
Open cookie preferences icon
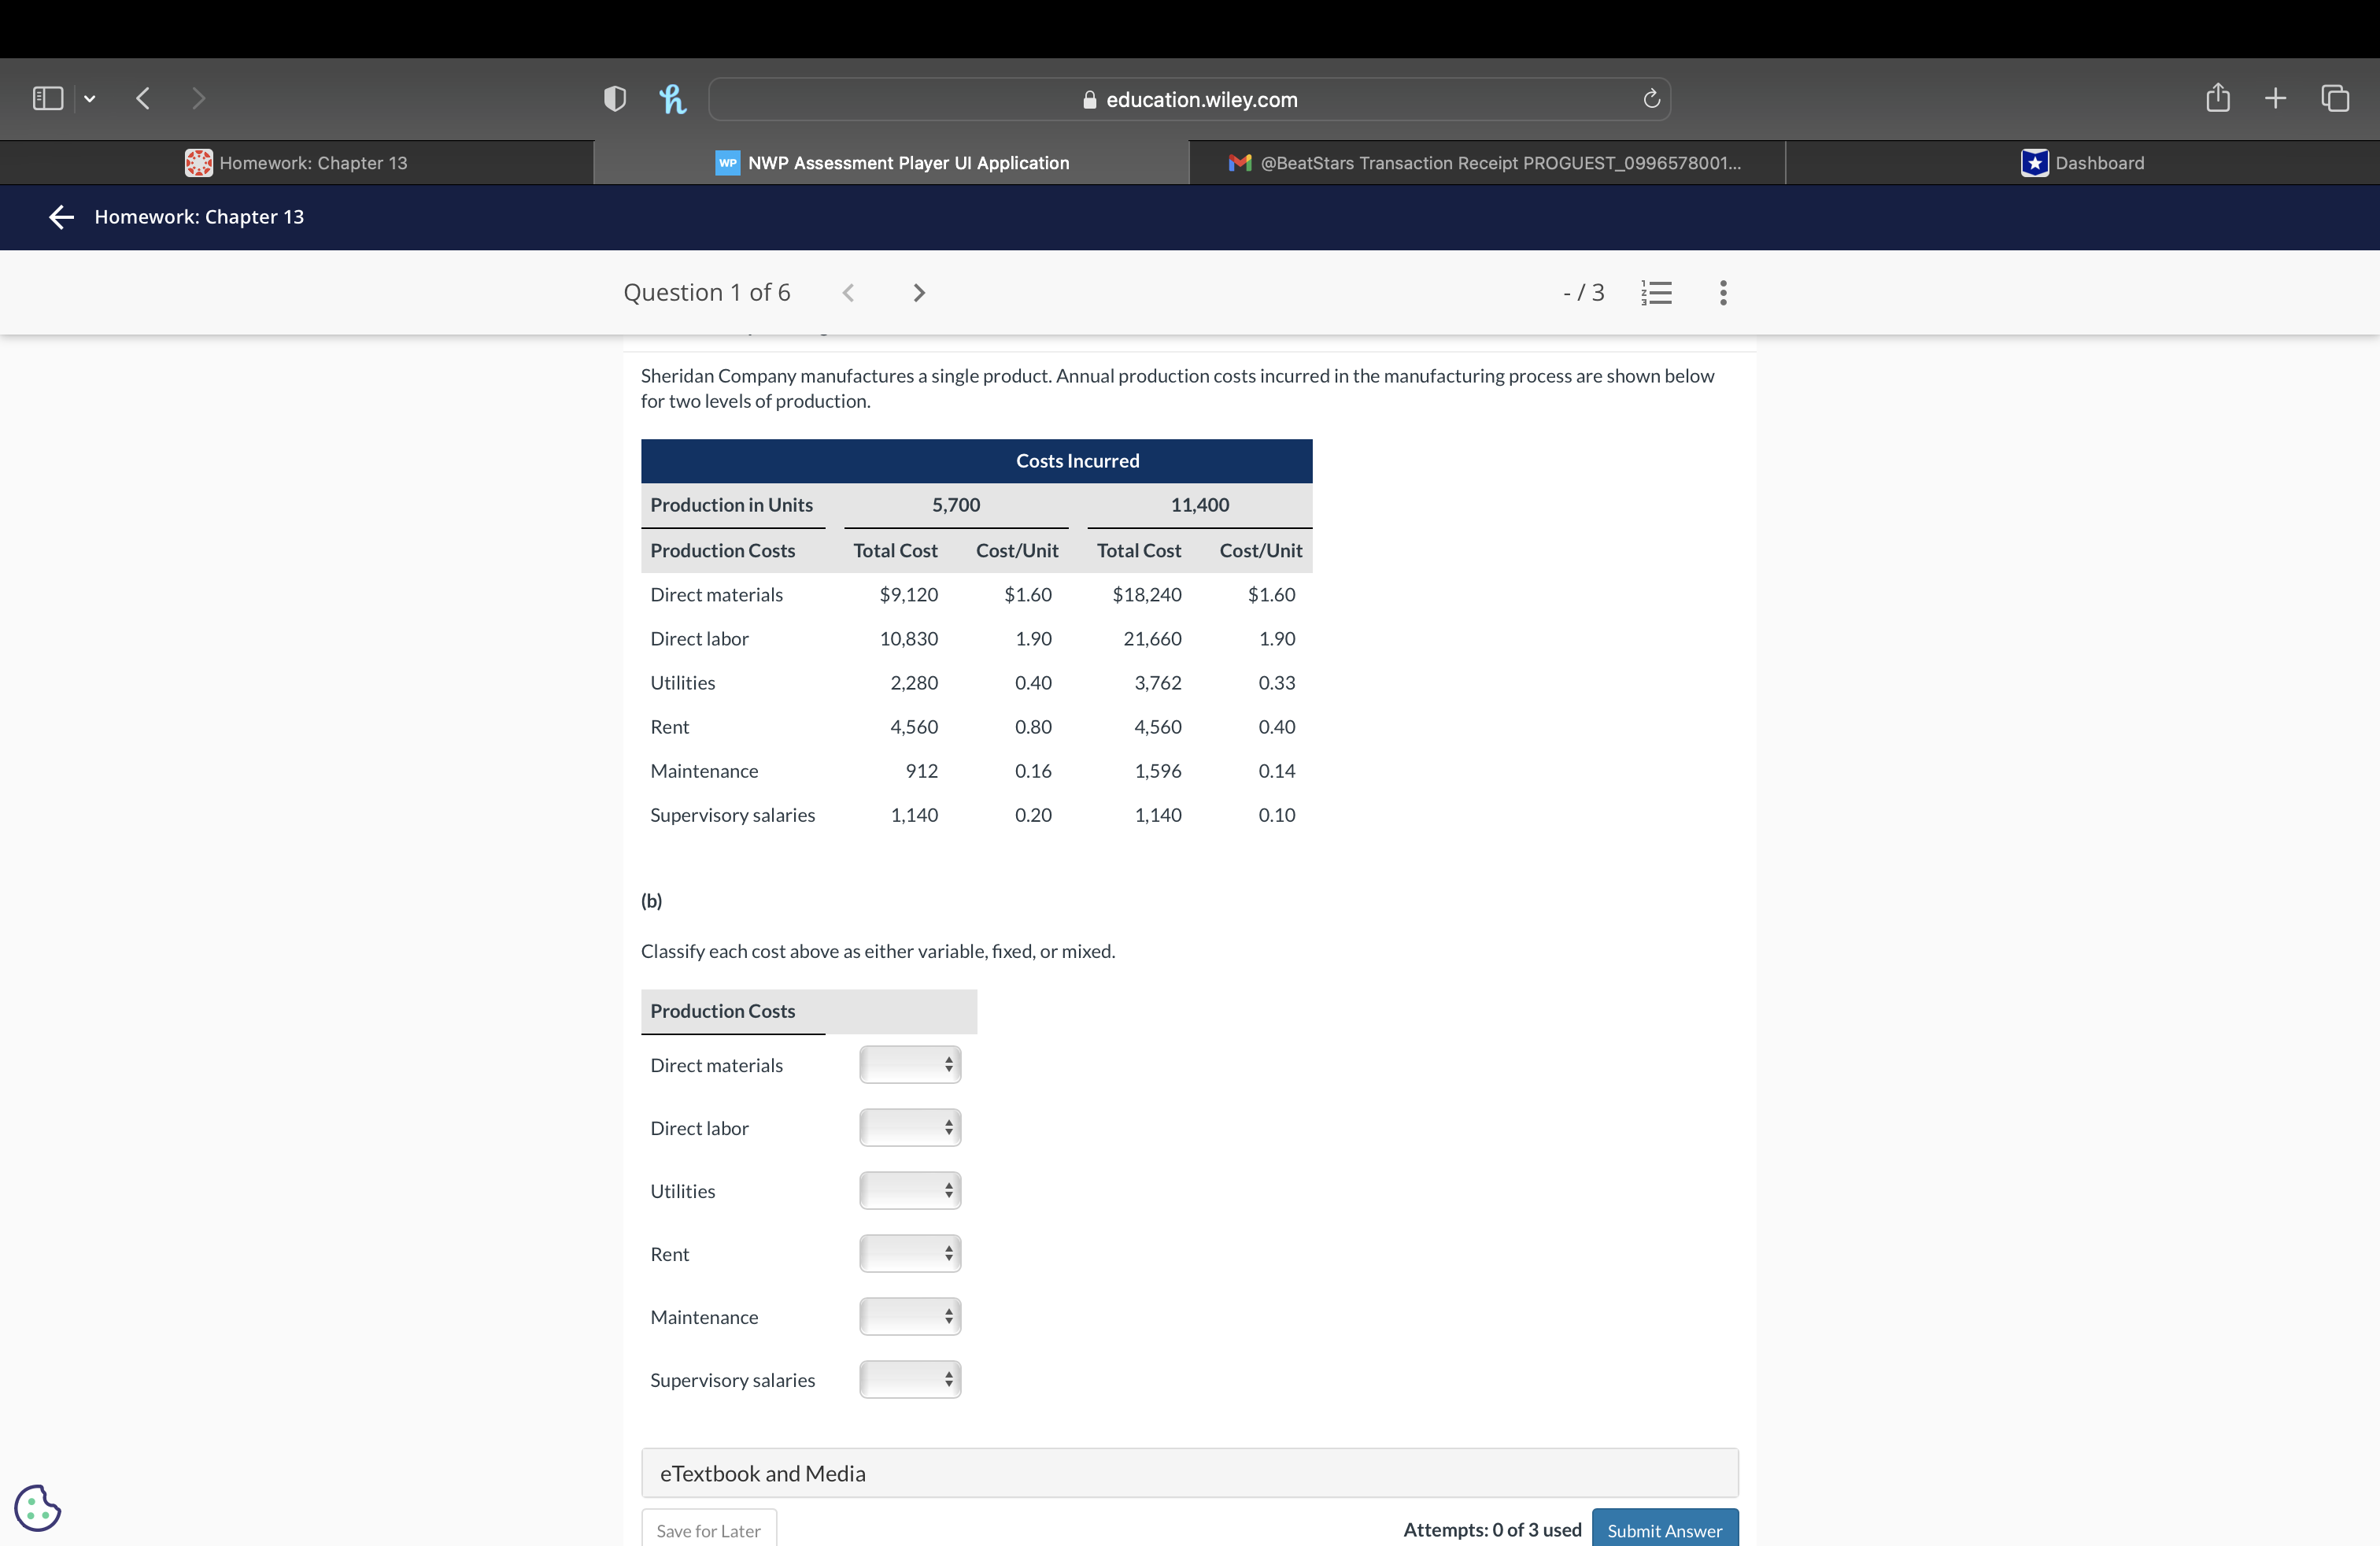coord(38,1507)
